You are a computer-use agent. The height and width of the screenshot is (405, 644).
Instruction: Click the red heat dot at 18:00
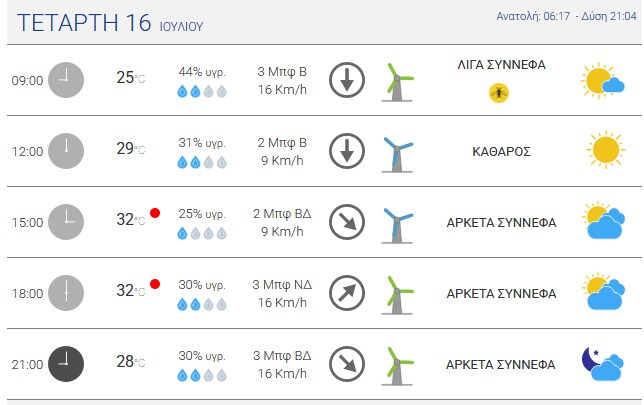point(155,284)
